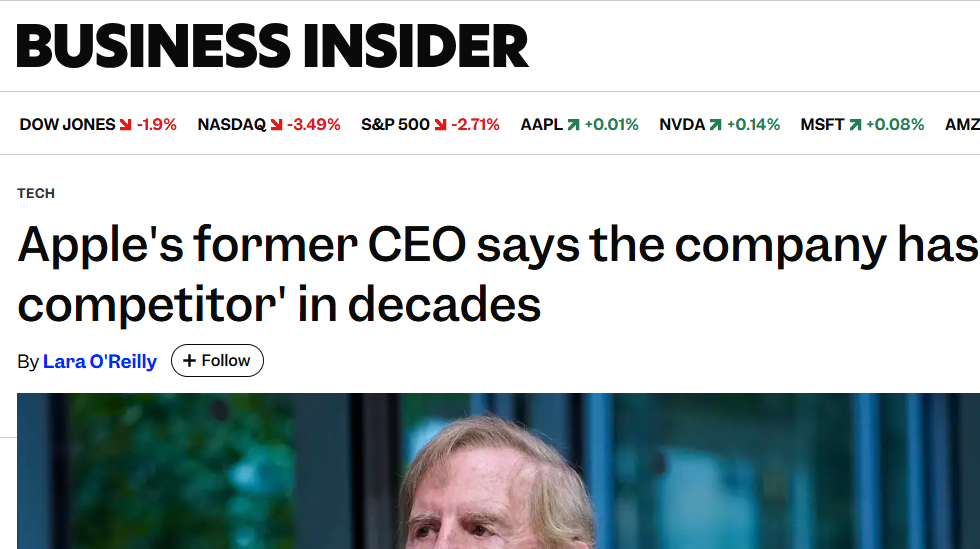Viewport: 980px width, 549px height.
Task: Click the red down arrow beside NASDAQ
Action: 276,125
